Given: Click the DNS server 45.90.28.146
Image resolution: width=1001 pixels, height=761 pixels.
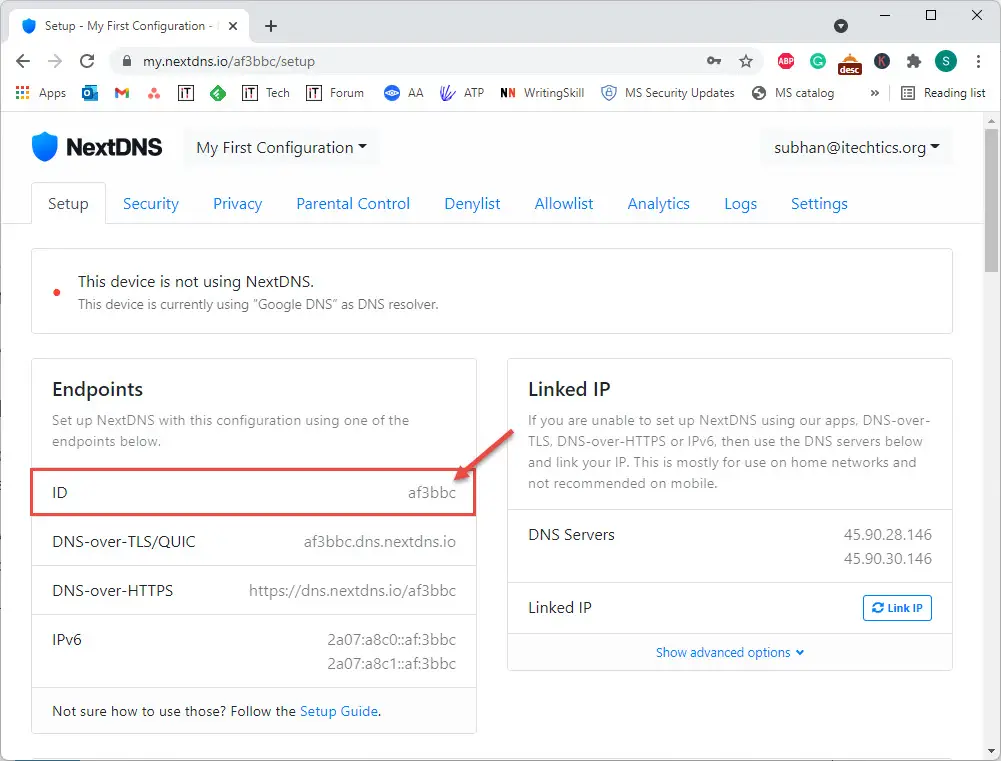Looking at the screenshot, I should tap(888, 535).
